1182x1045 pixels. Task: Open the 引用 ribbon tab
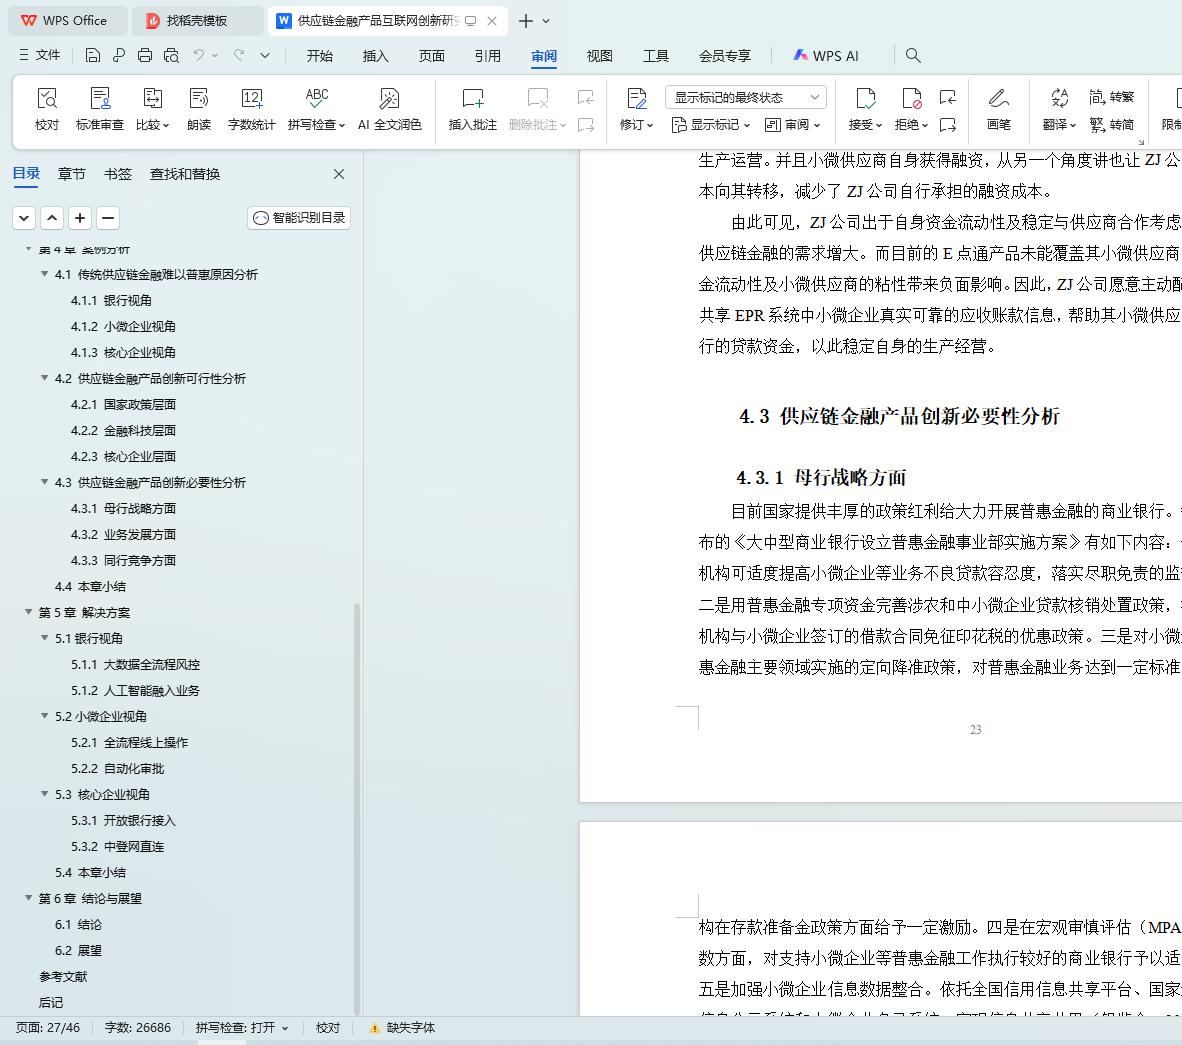pyautogui.click(x=488, y=56)
